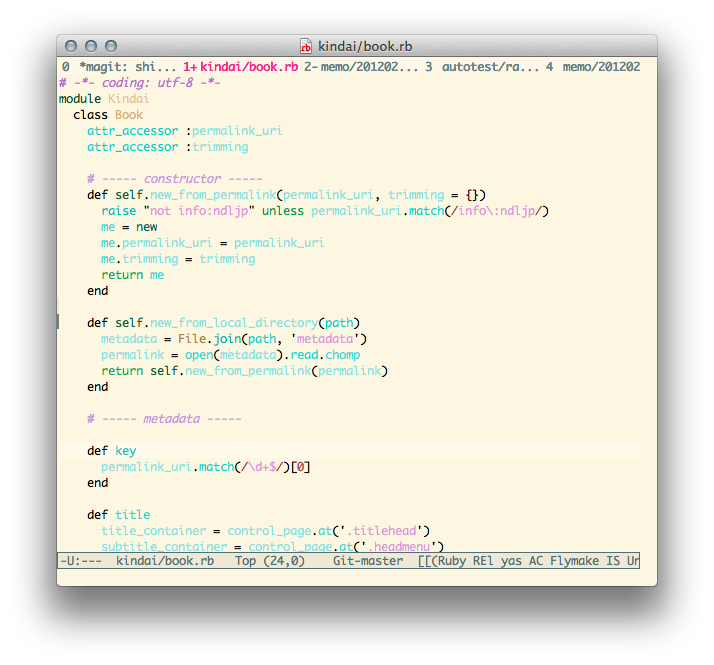
Task: Place cursor on :trimming accessor symbol
Action: pyautogui.click(x=217, y=147)
